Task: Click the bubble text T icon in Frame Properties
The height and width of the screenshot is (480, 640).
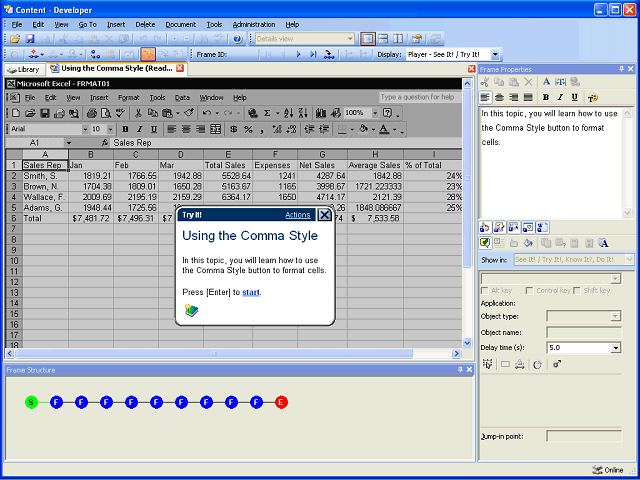Action: [x=560, y=82]
